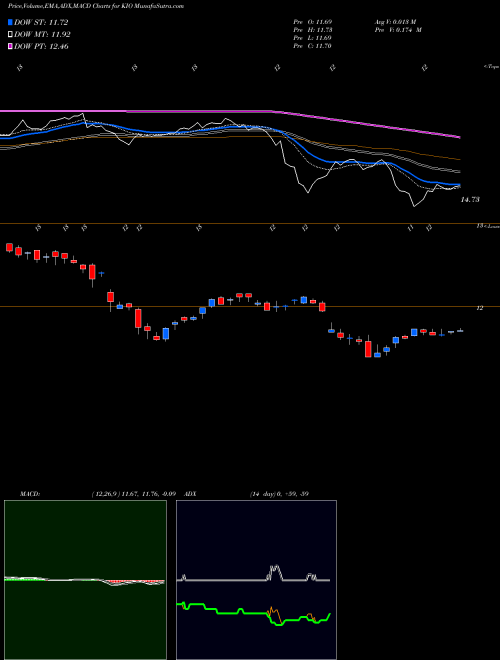This screenshot has width=500, height=660.
Task: Select the 'DOW MT: 11.92' legend text
Action: pos(42,35)
